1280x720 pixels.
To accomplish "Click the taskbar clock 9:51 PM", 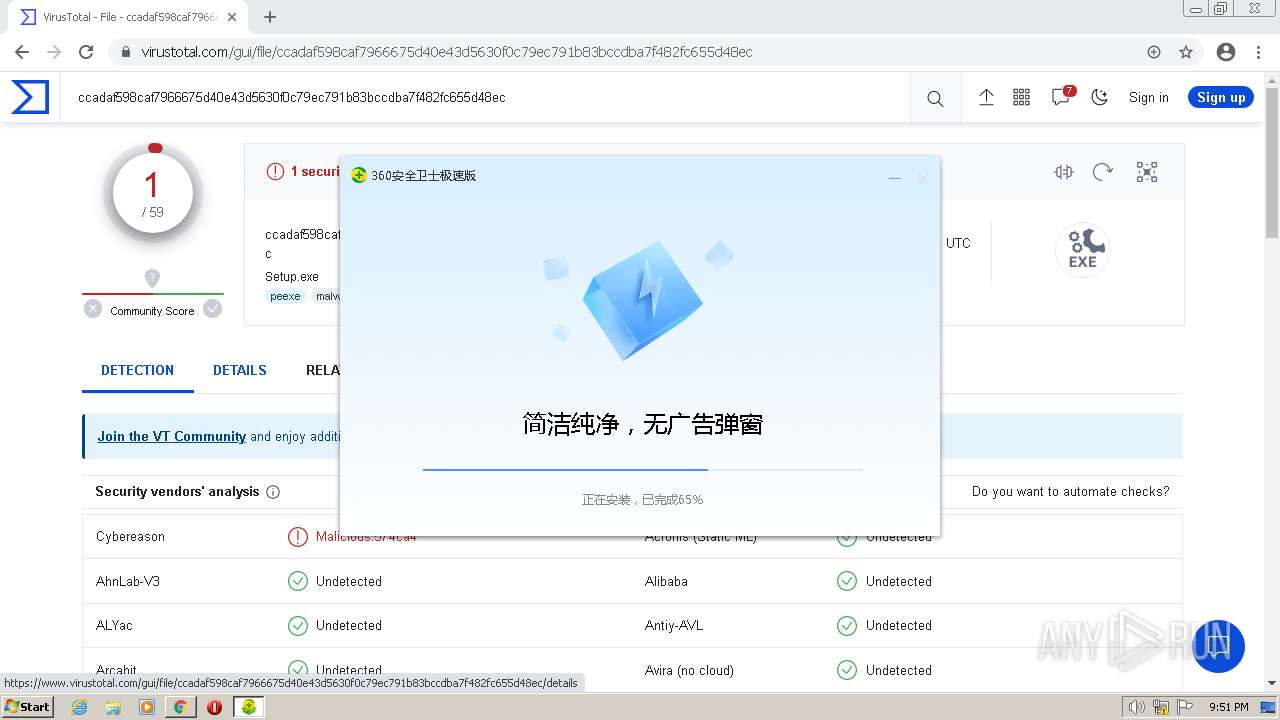I will (1229, 707).
